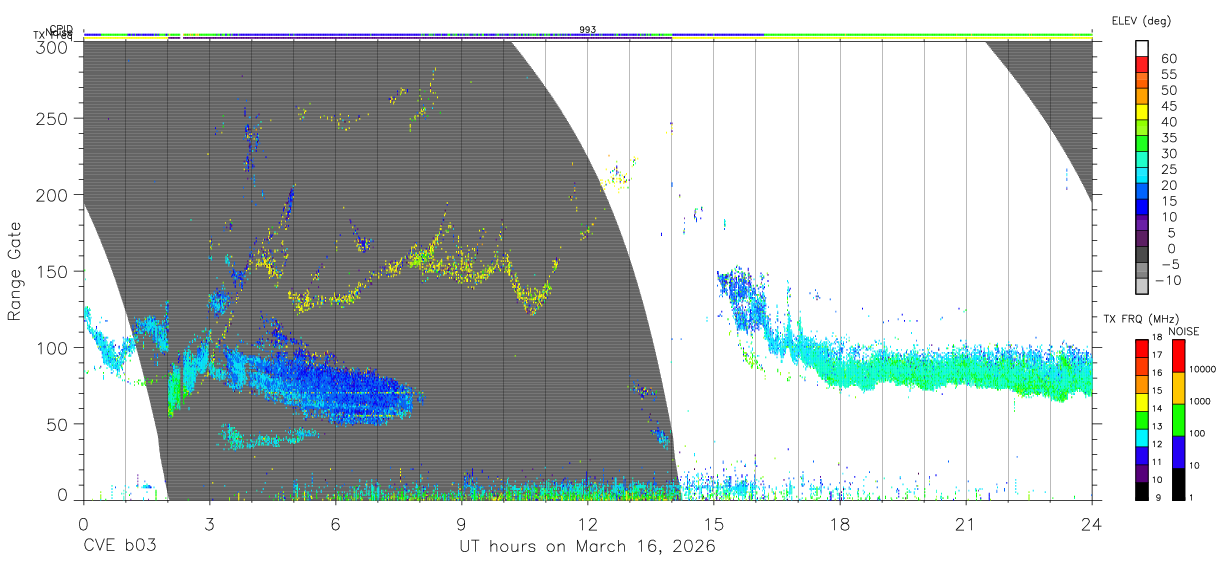Click the "300" tick on the Range Gate axis
The height and width of the screenshot is (567, 1228).
click(52, 47)
